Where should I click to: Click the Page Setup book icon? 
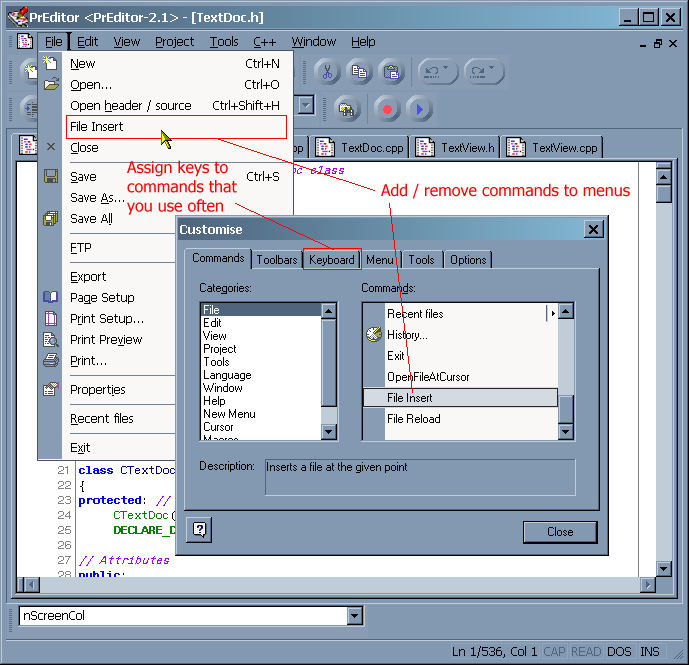click(51, 297)
